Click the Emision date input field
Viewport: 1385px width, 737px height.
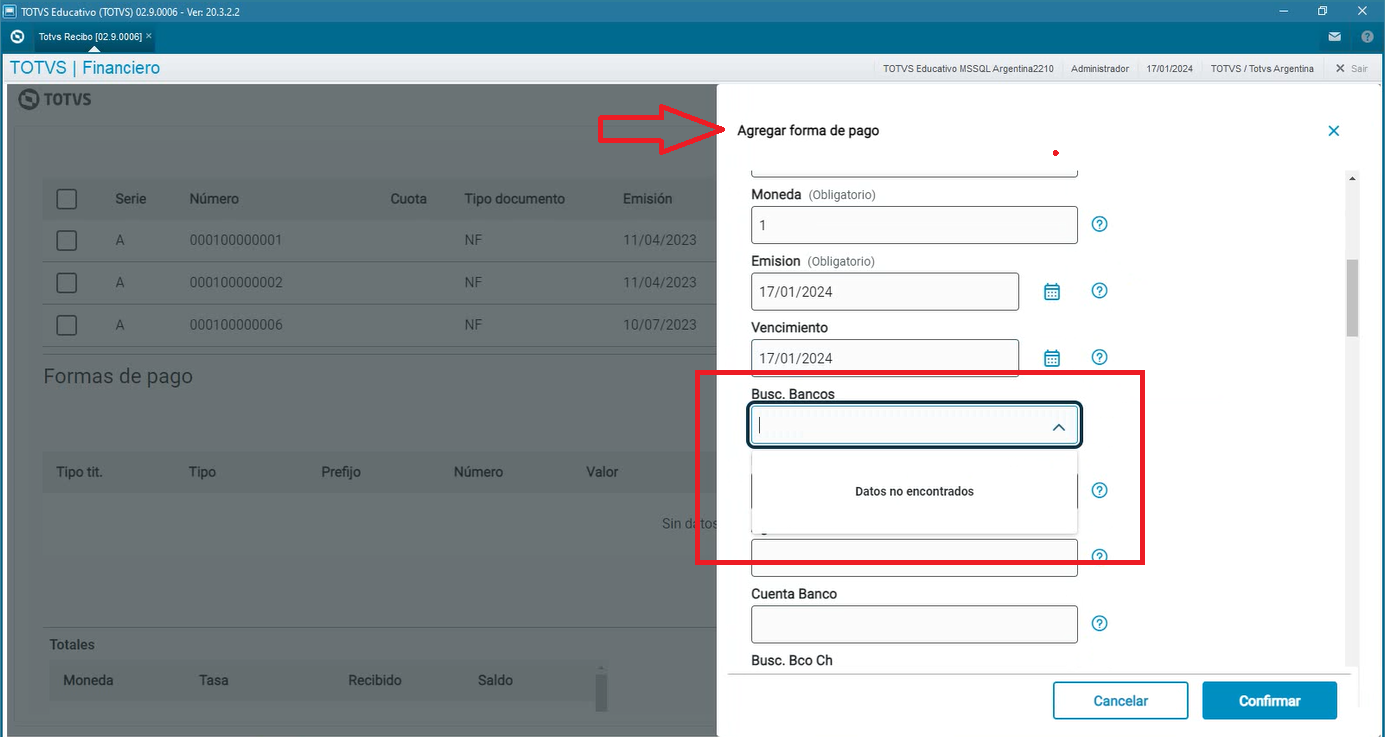[x=885, y=292]
